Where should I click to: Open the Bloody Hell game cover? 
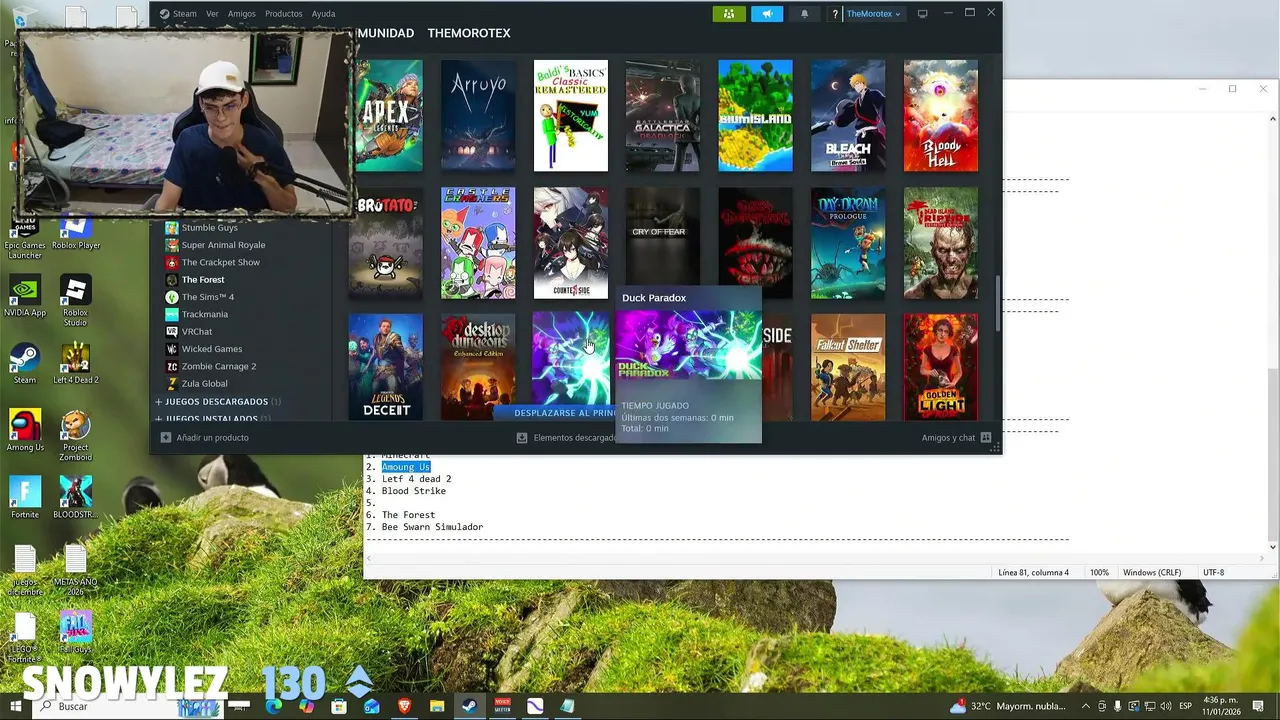941,115
